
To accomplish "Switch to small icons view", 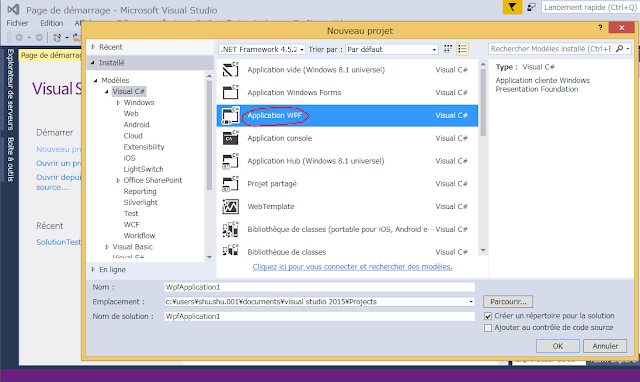I will (448, 49).
